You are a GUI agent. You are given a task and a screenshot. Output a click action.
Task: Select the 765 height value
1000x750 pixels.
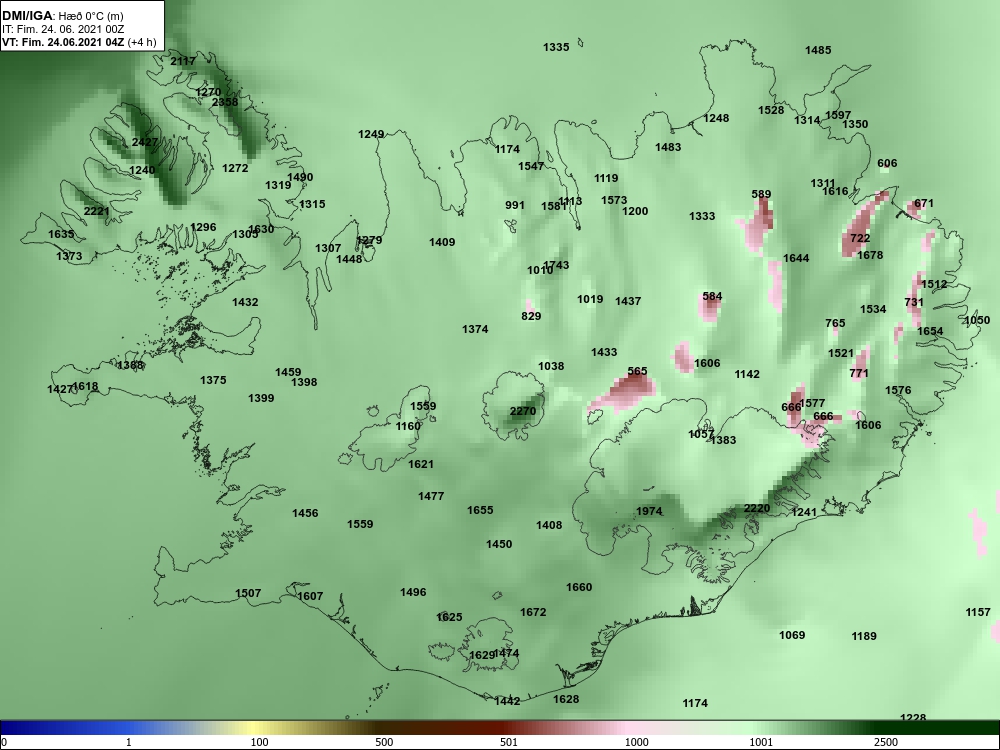tap(835, 323)
